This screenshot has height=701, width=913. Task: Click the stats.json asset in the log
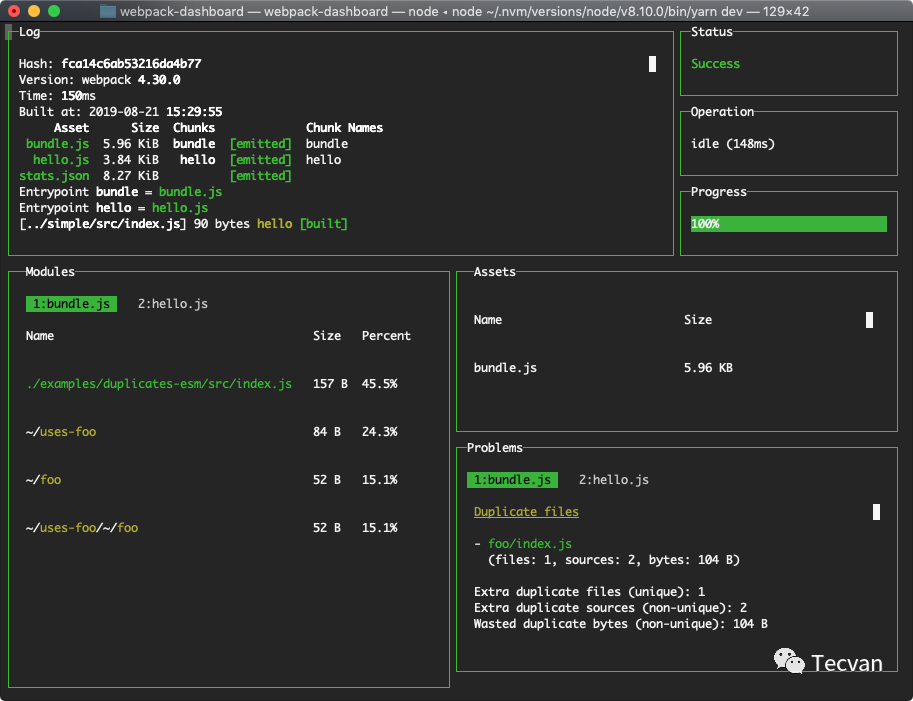click(x=54, y=176)
